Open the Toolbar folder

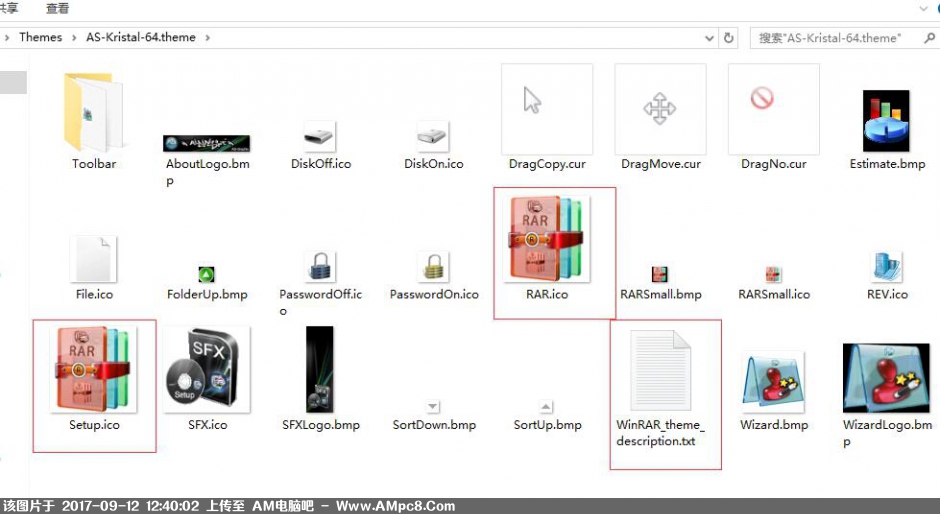(94, 112)
